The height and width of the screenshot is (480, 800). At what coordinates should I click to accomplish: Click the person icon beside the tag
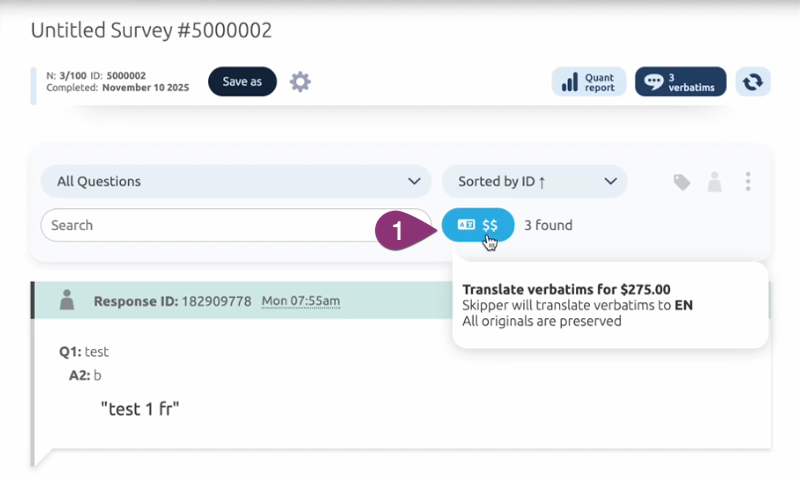click(714, 182)
